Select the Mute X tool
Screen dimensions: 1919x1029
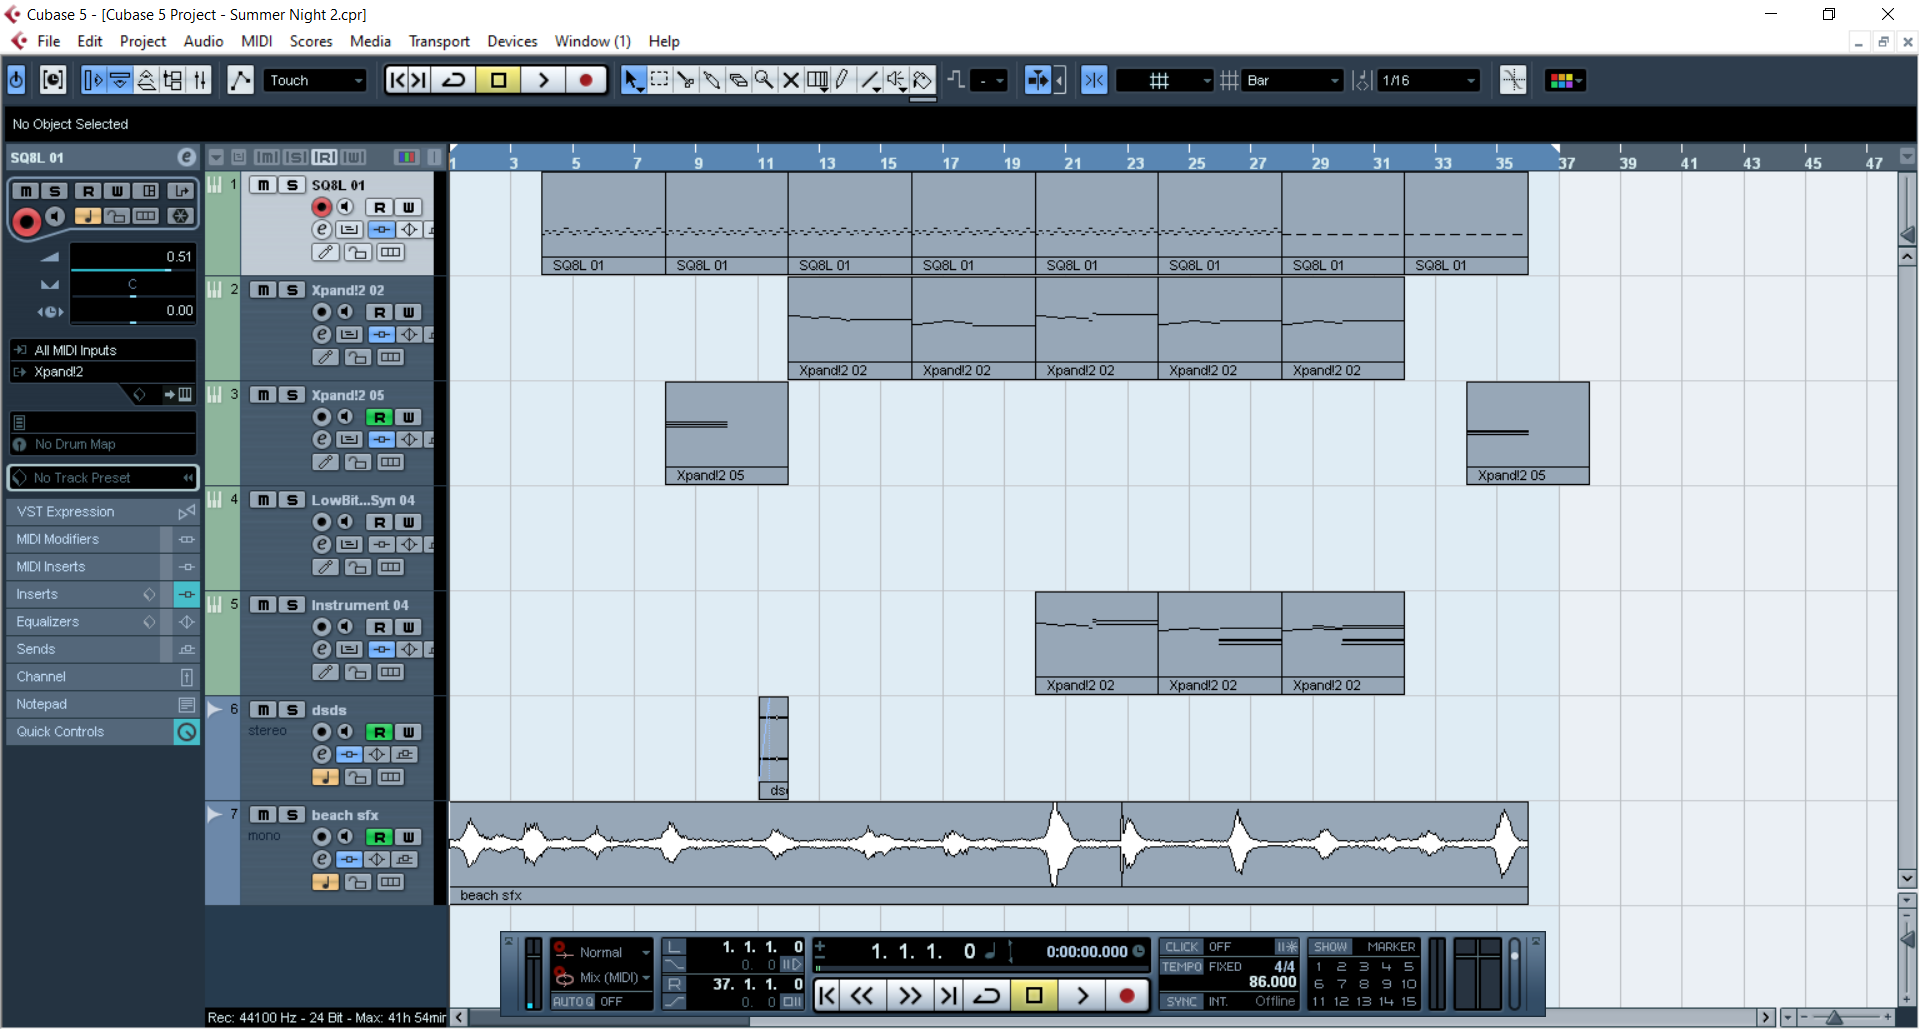point(790,80)
